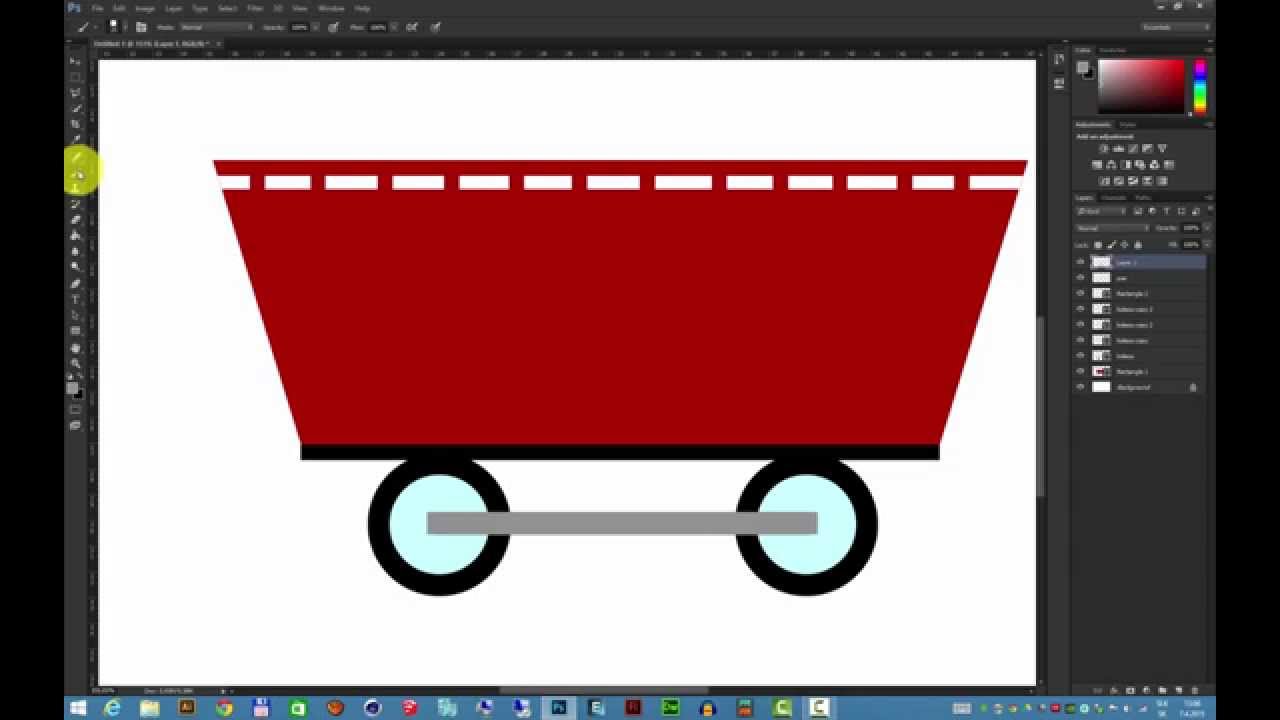1280x720 pixels.
Task: Open the Window menu
Action: point(331,8)
